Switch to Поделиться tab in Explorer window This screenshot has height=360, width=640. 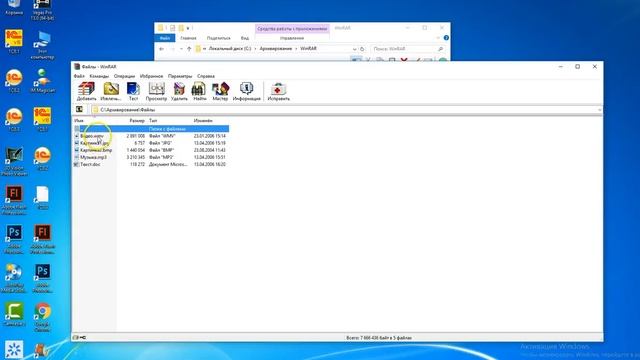tap(218, 38)
